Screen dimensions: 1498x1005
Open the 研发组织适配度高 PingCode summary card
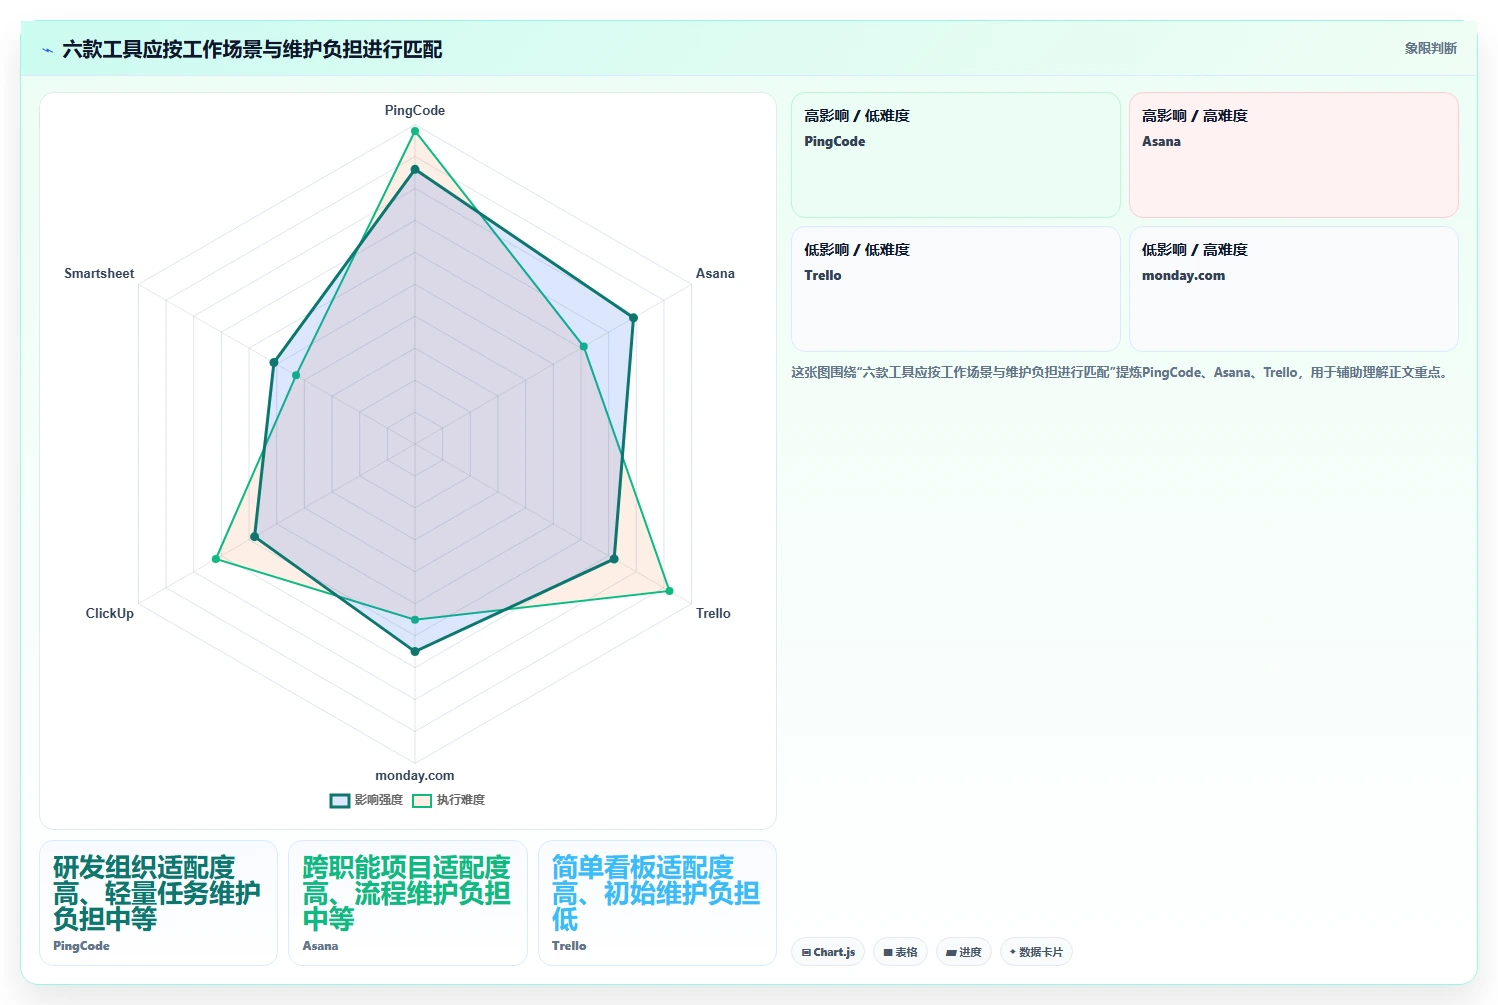click(x=158, y=903)
